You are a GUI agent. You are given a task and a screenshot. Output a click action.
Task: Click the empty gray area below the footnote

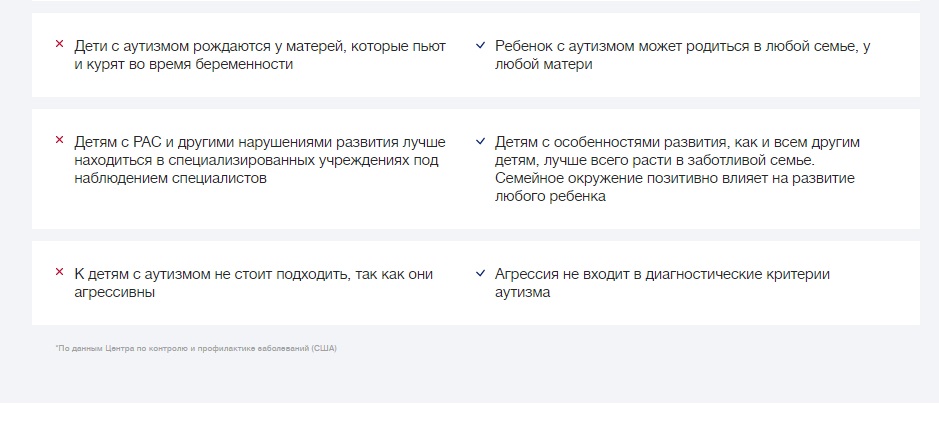click(x=470, y=380)
